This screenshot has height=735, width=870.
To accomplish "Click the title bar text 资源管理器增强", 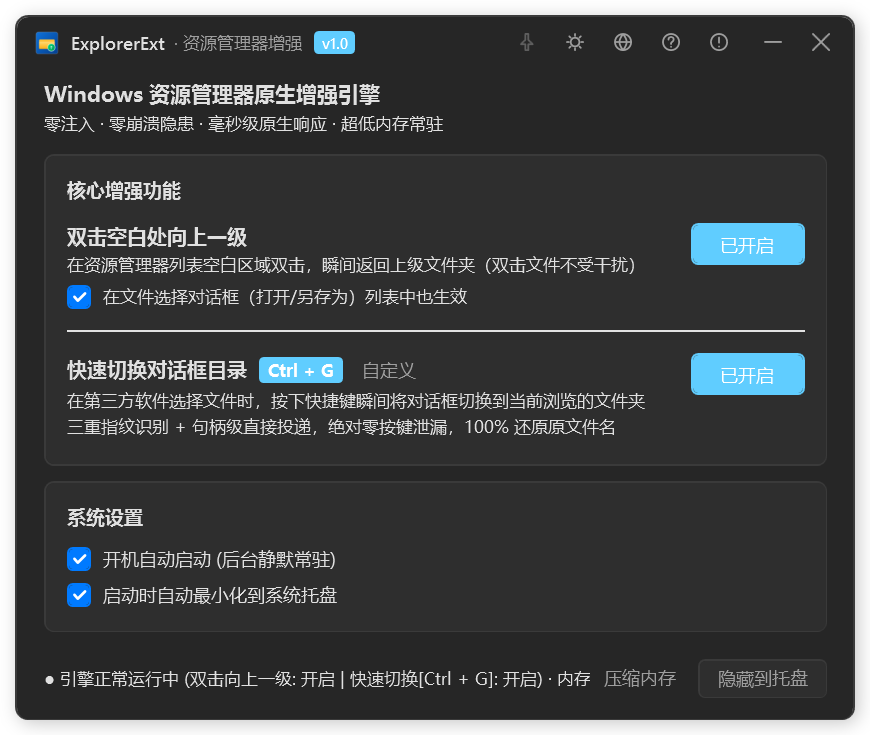I will click(242, 43).
